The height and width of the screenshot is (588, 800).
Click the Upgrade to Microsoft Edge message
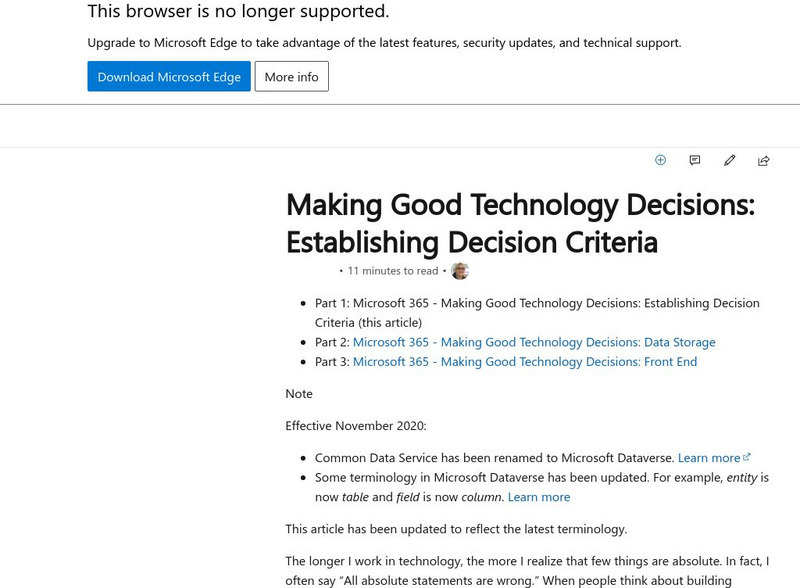click(384, 43)
